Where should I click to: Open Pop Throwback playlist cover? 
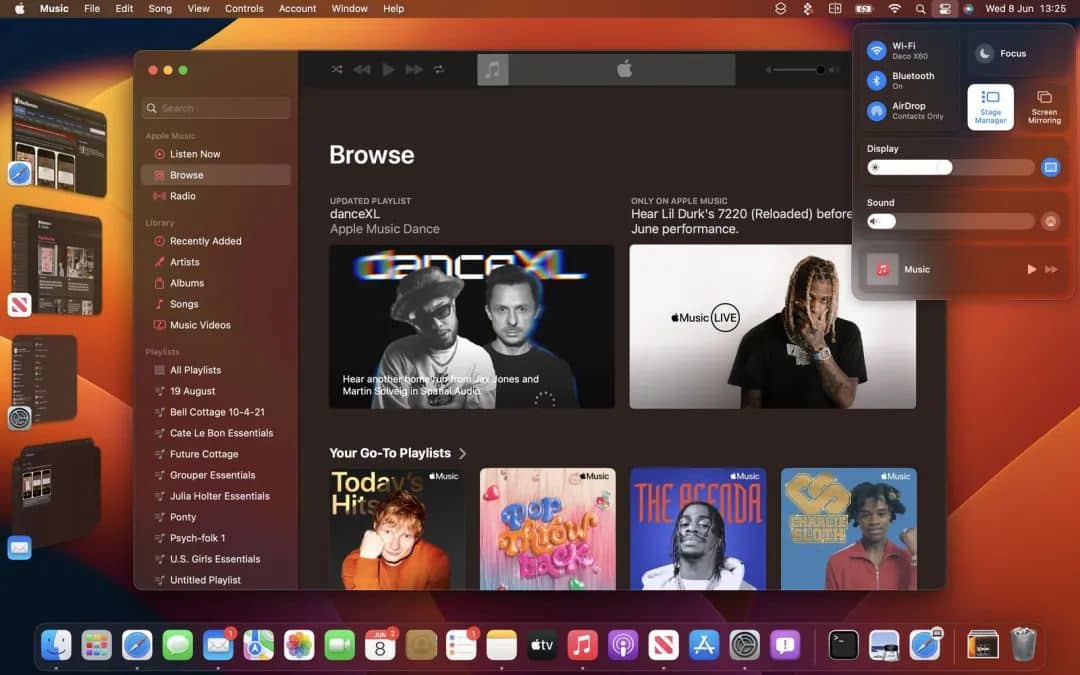548,529
